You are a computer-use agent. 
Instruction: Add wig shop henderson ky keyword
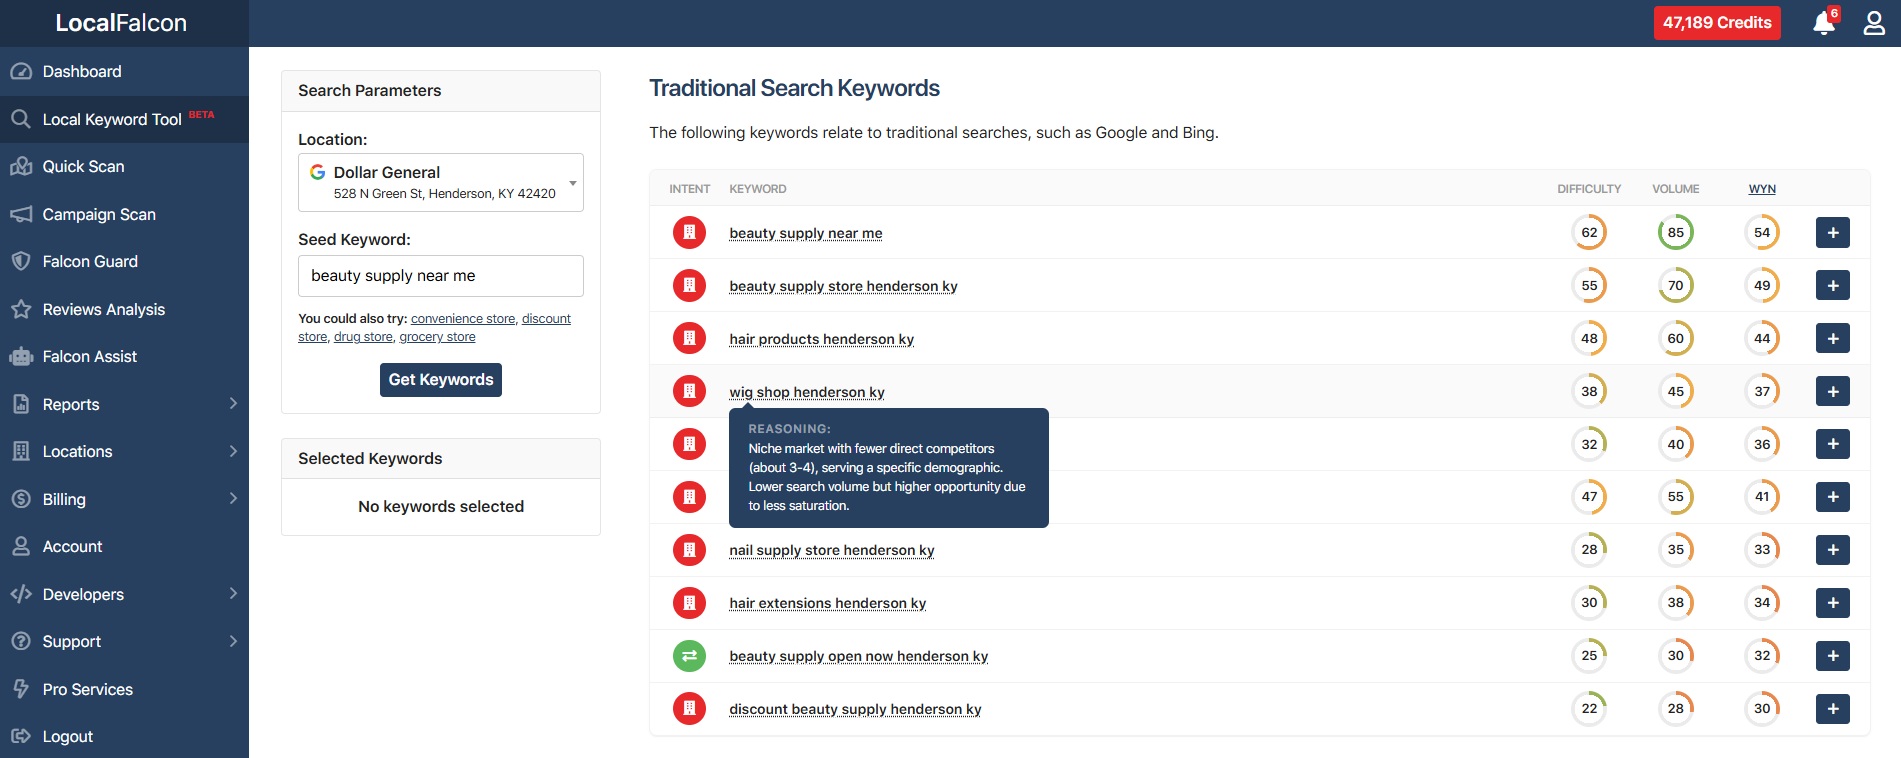point(1832,392)
